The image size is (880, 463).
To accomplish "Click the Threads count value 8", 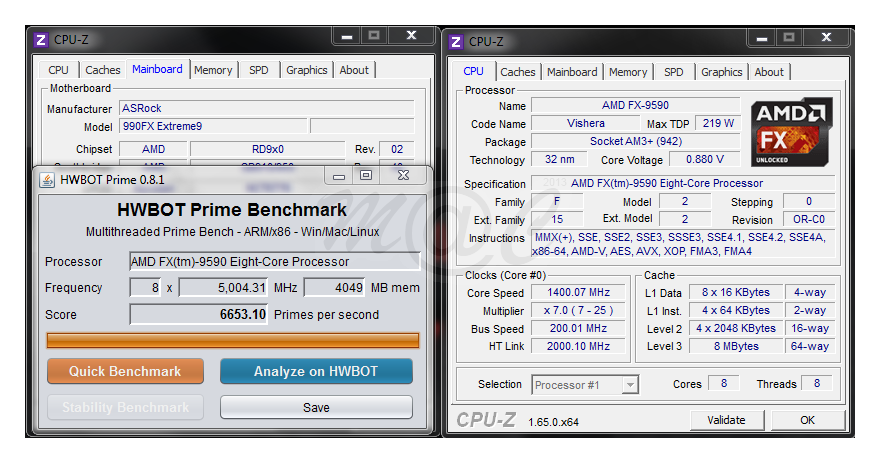I will (x=817, y=383).
